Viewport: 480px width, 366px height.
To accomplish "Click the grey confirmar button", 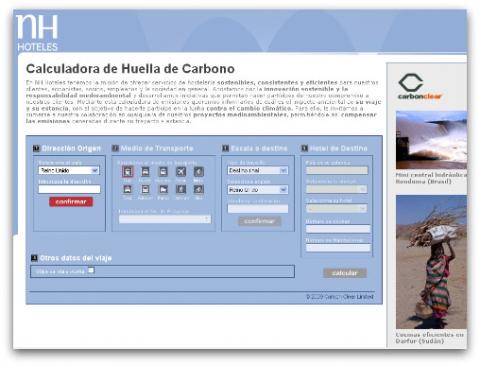I will (259, 221).
